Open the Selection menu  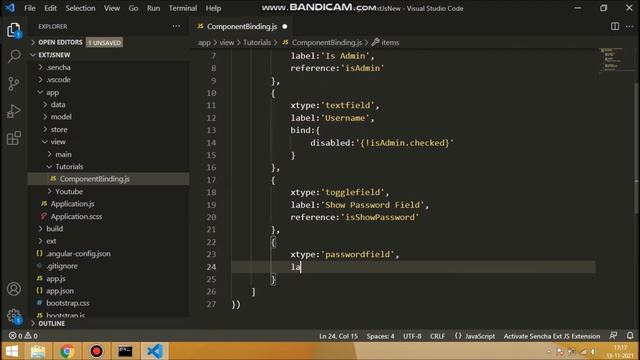tap(80, 8)
